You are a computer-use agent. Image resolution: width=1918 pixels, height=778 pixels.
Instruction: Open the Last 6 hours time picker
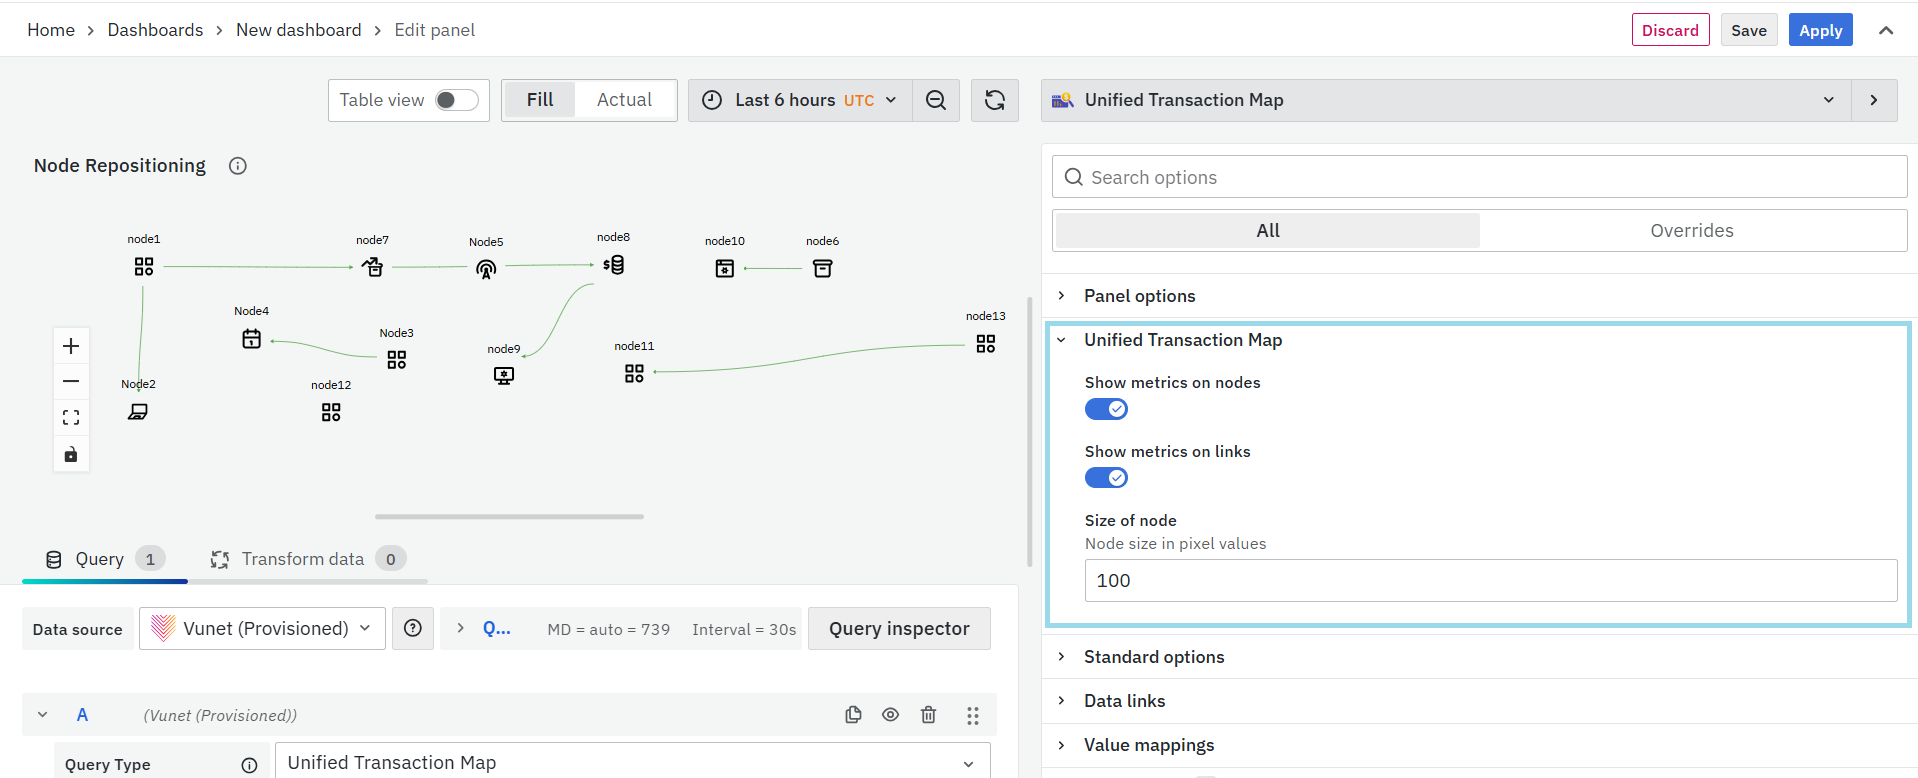pyautogui.click(x=800, y=100)
